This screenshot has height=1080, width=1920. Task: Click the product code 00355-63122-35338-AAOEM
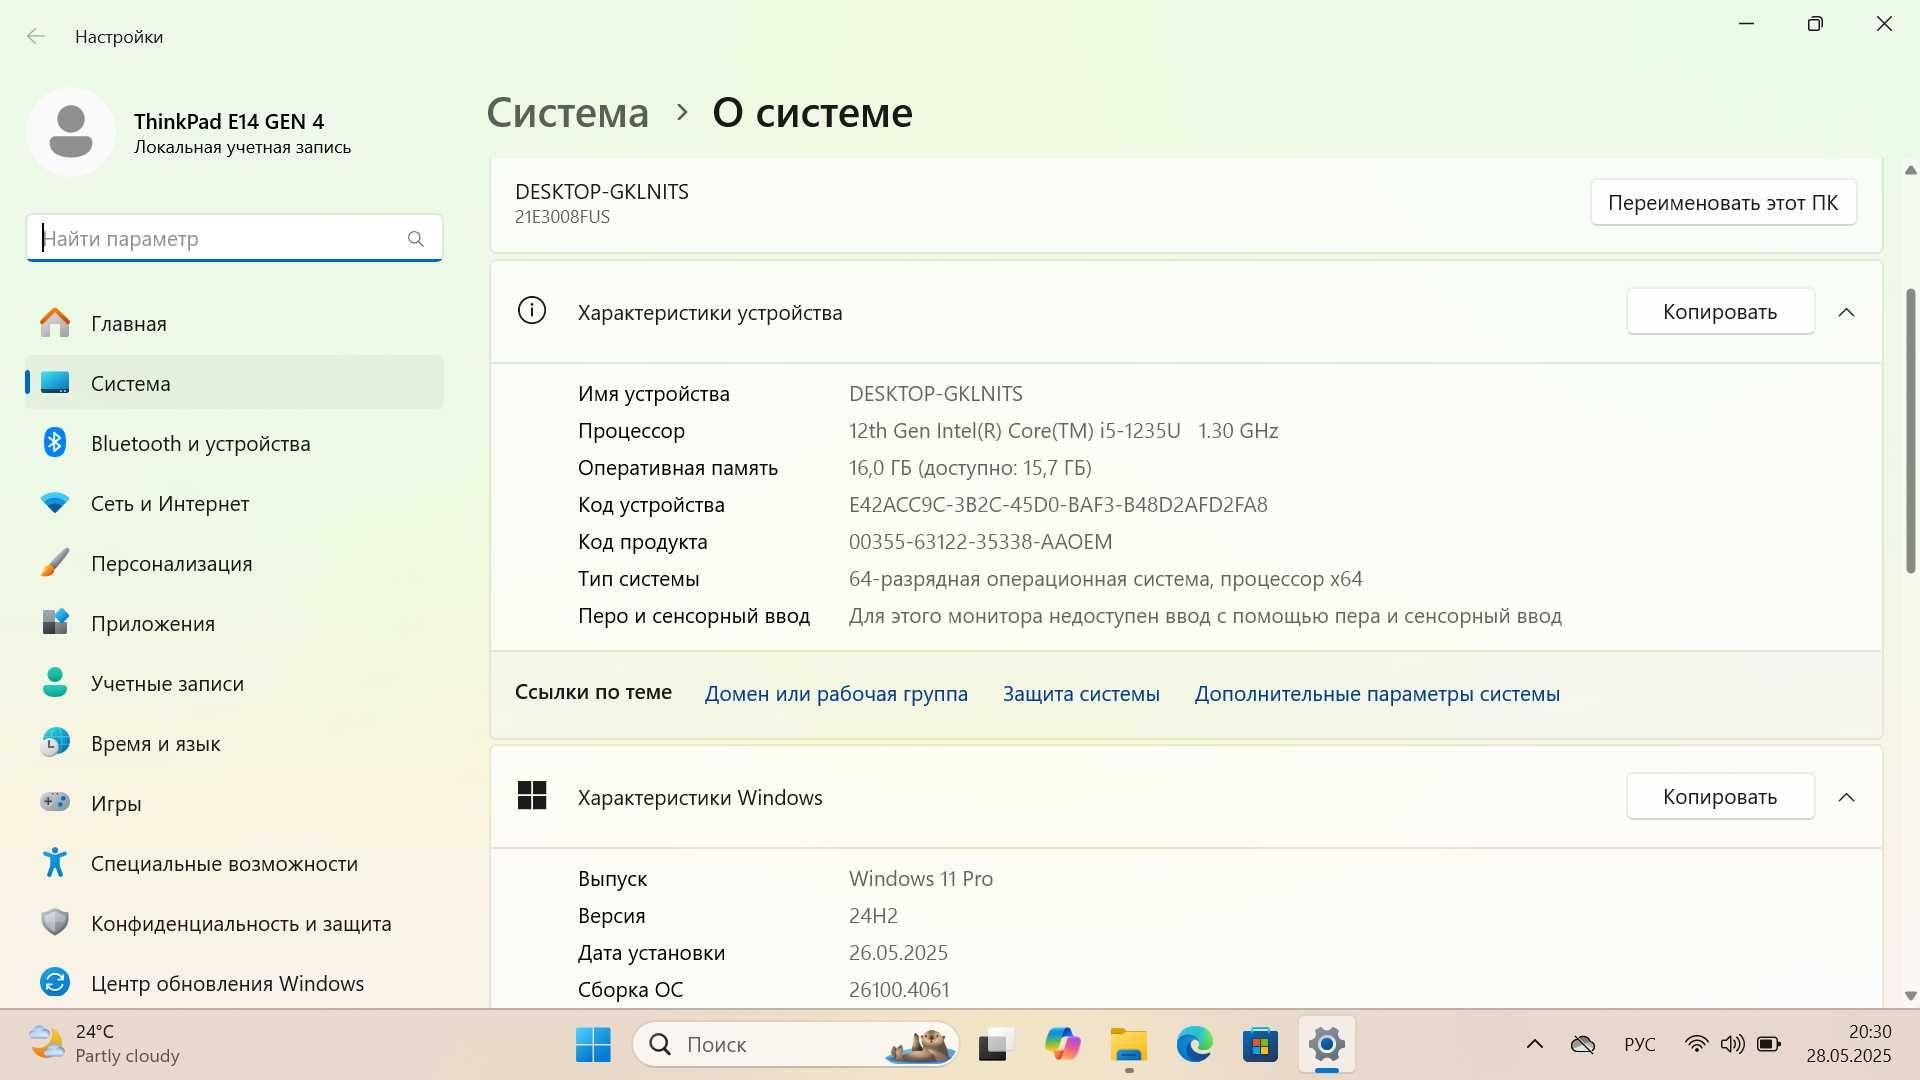[x=980, y=542]
